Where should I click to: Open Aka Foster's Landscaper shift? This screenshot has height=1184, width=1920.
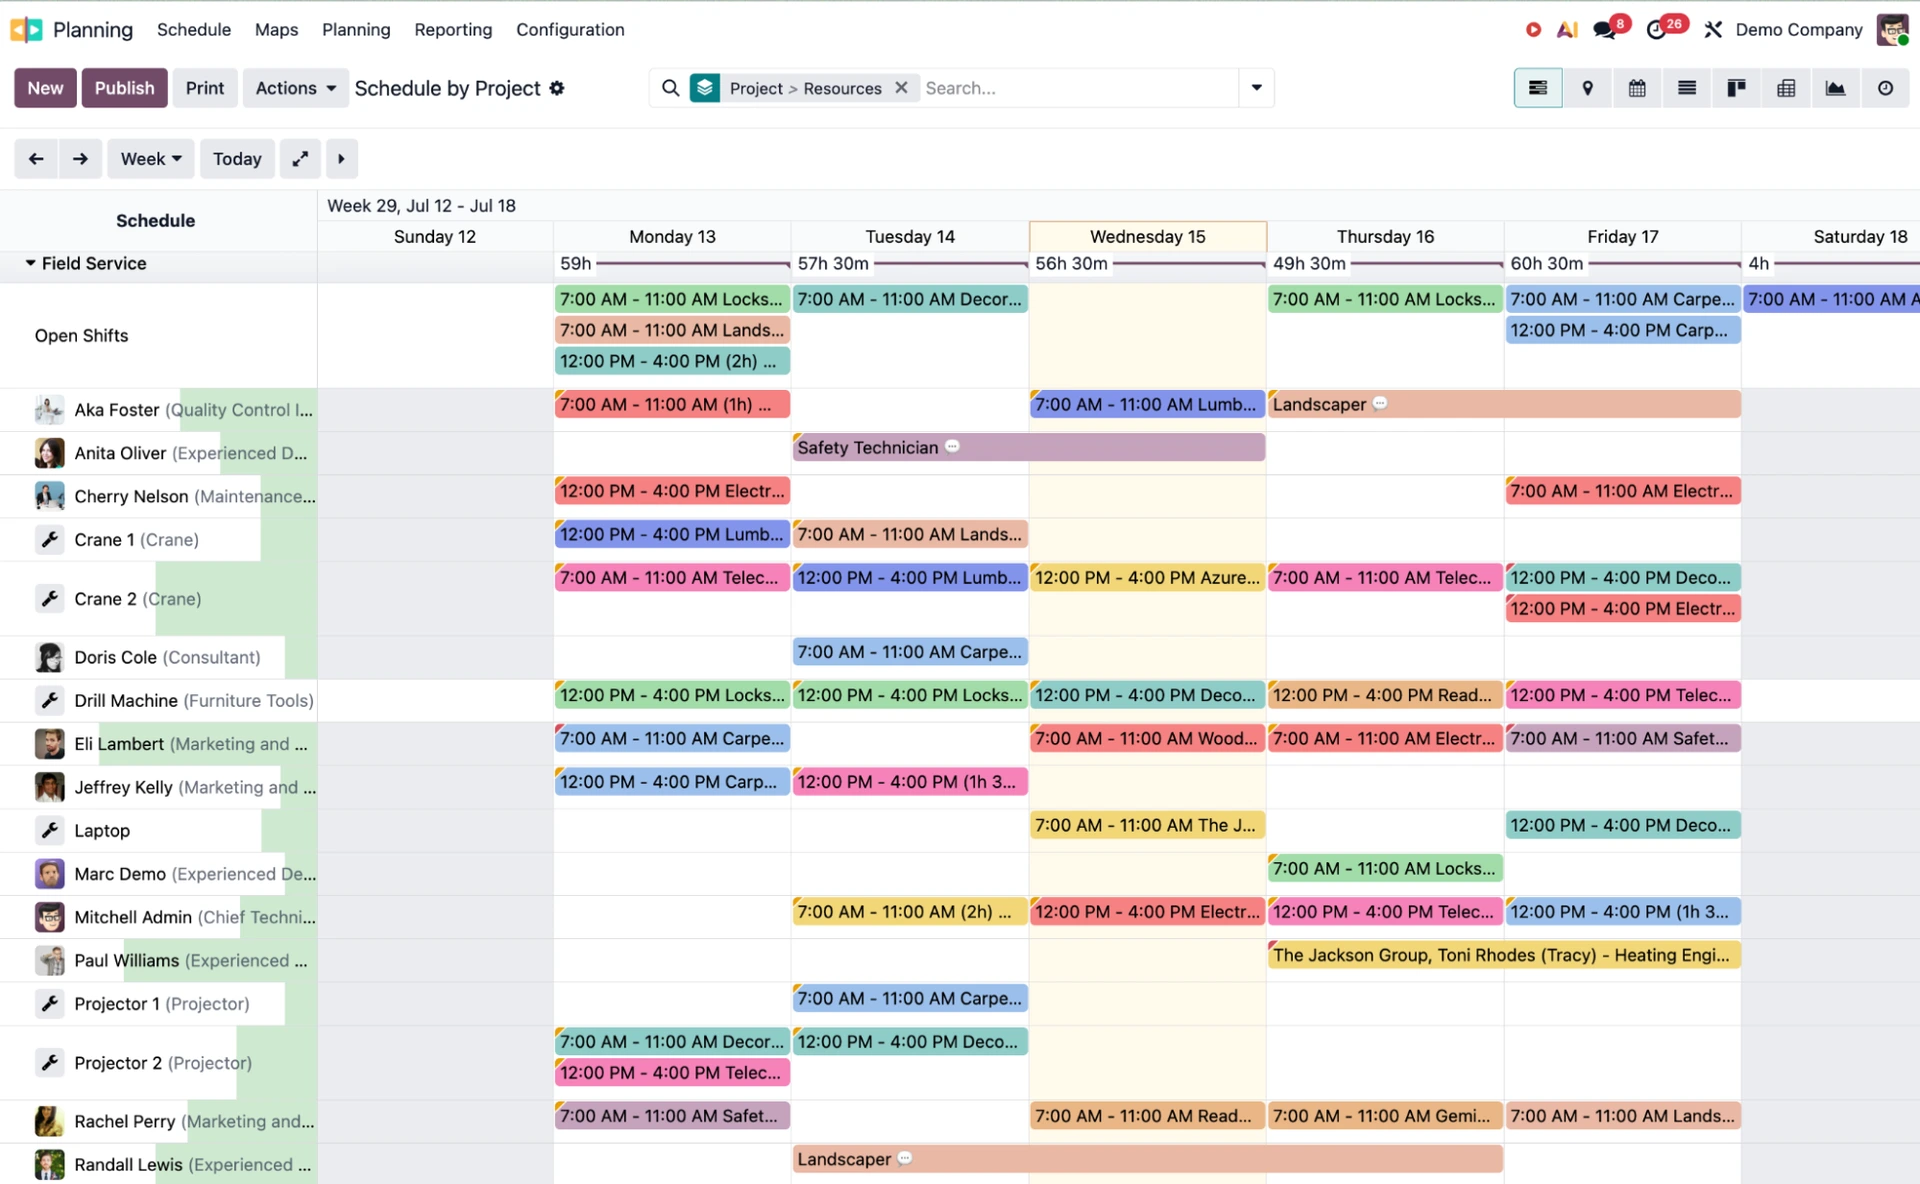1504,404
